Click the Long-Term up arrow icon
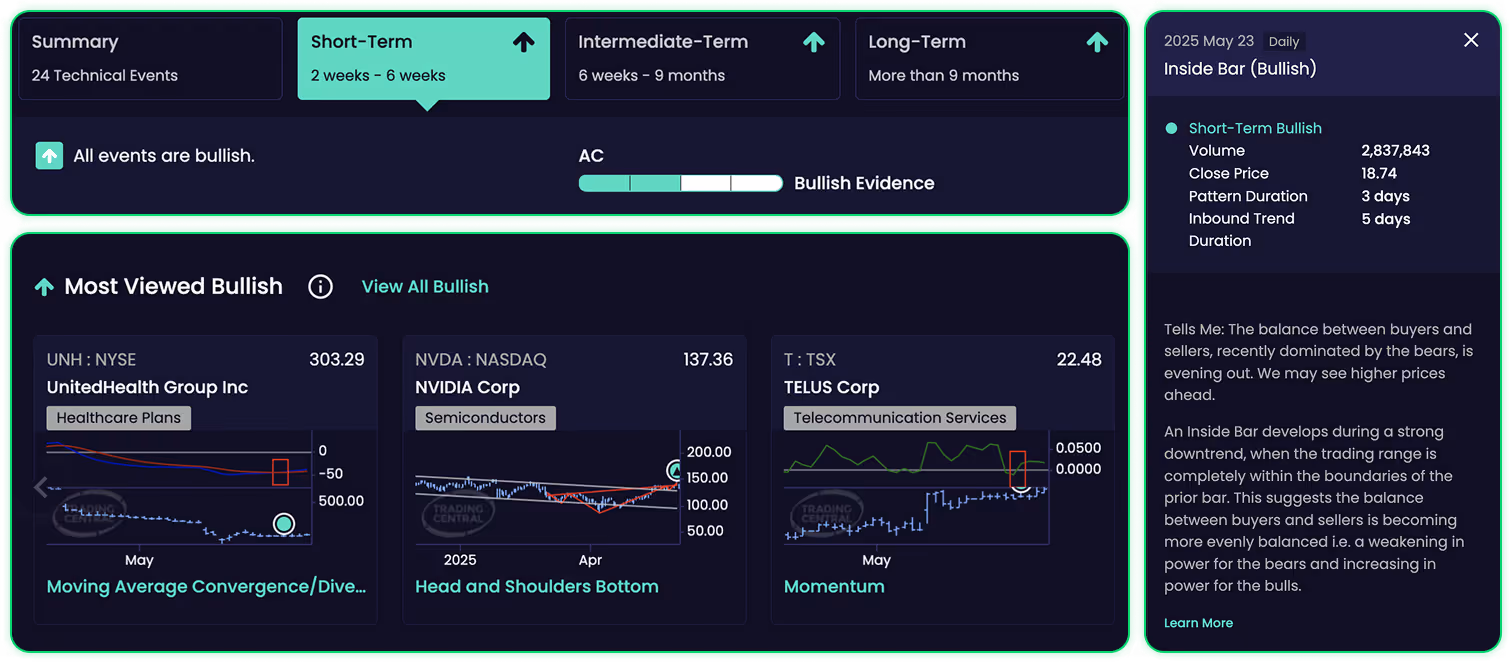This screenshot has height=663, width=1512. (x=1097, y=42)
